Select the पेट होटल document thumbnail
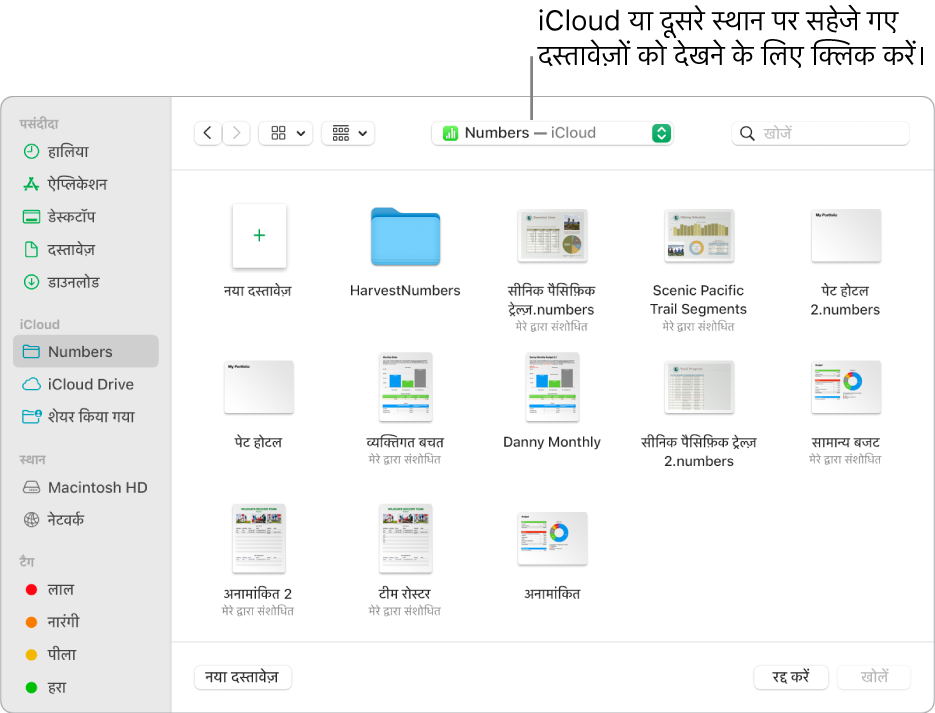 [x=259, y=387]
